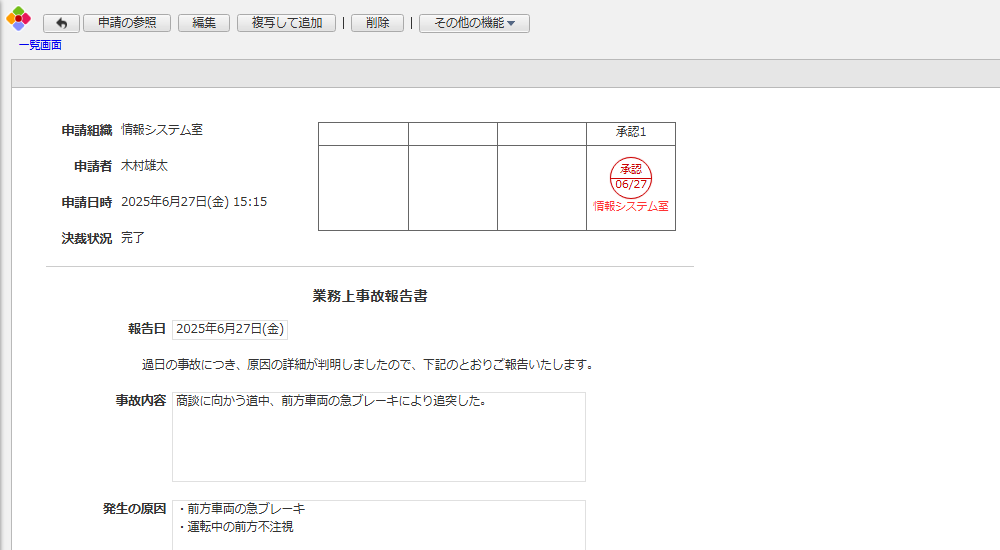
Task: Click the 申請組織 value 情報システム室
Action: pos(162,130)
